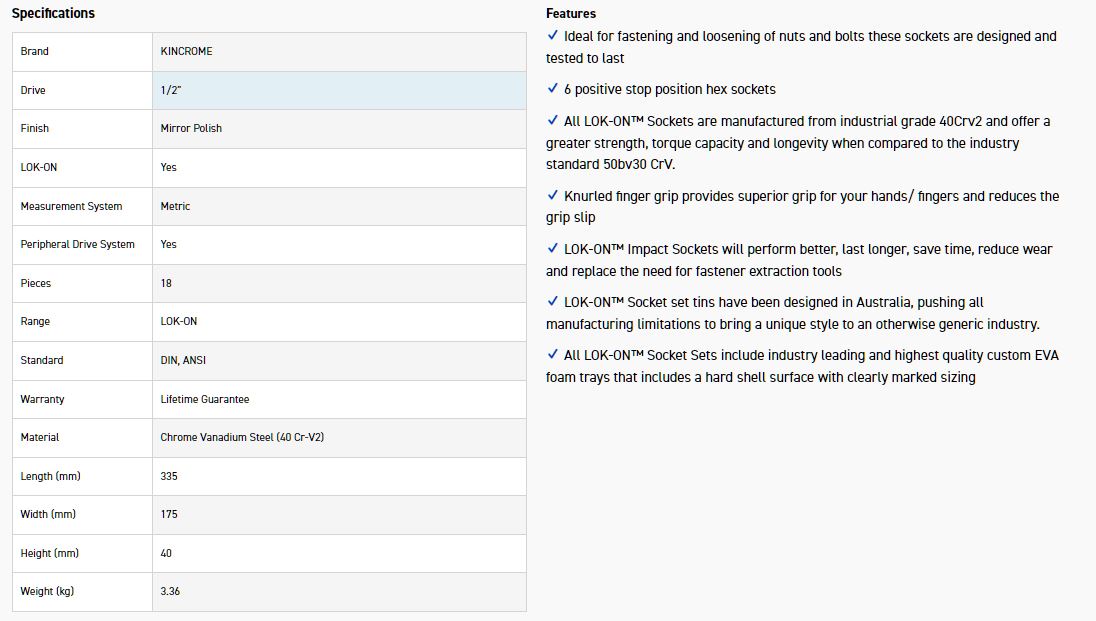Click the Chrome Vanadium Steel material value
The image size is (1096, 621).
(242, 437)
